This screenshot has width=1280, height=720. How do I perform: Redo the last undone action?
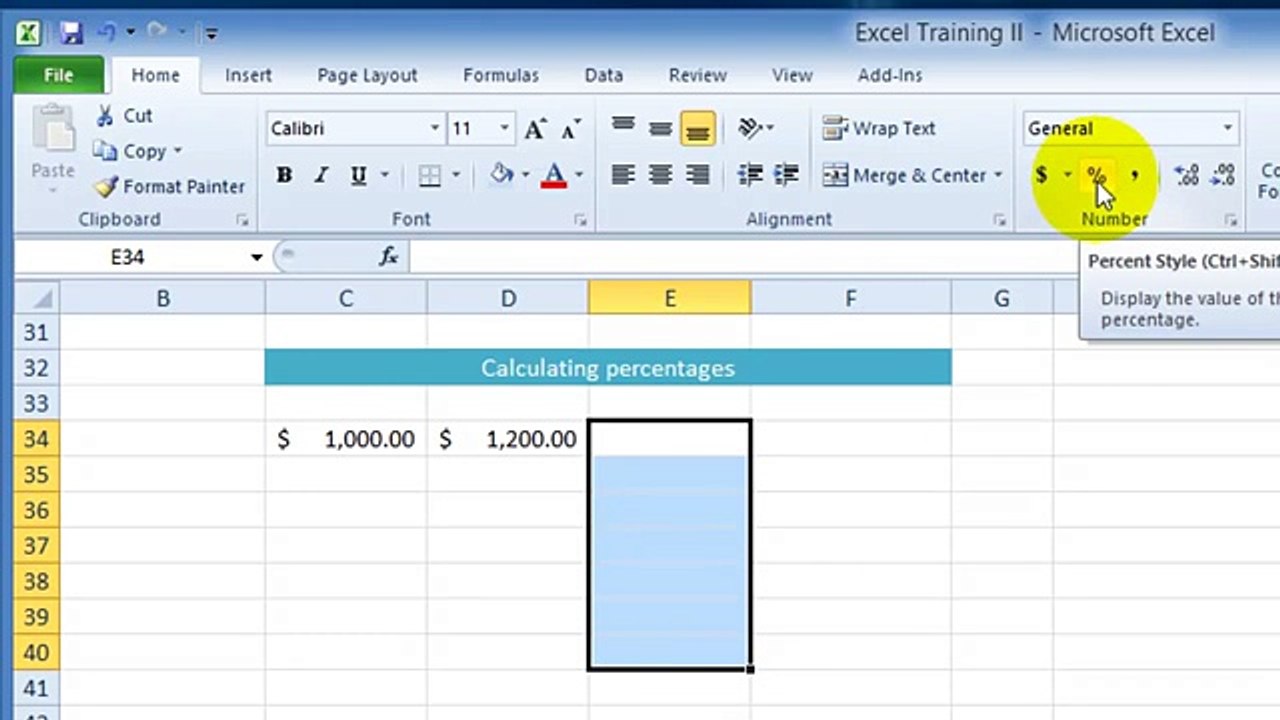[x=156, y=33]
